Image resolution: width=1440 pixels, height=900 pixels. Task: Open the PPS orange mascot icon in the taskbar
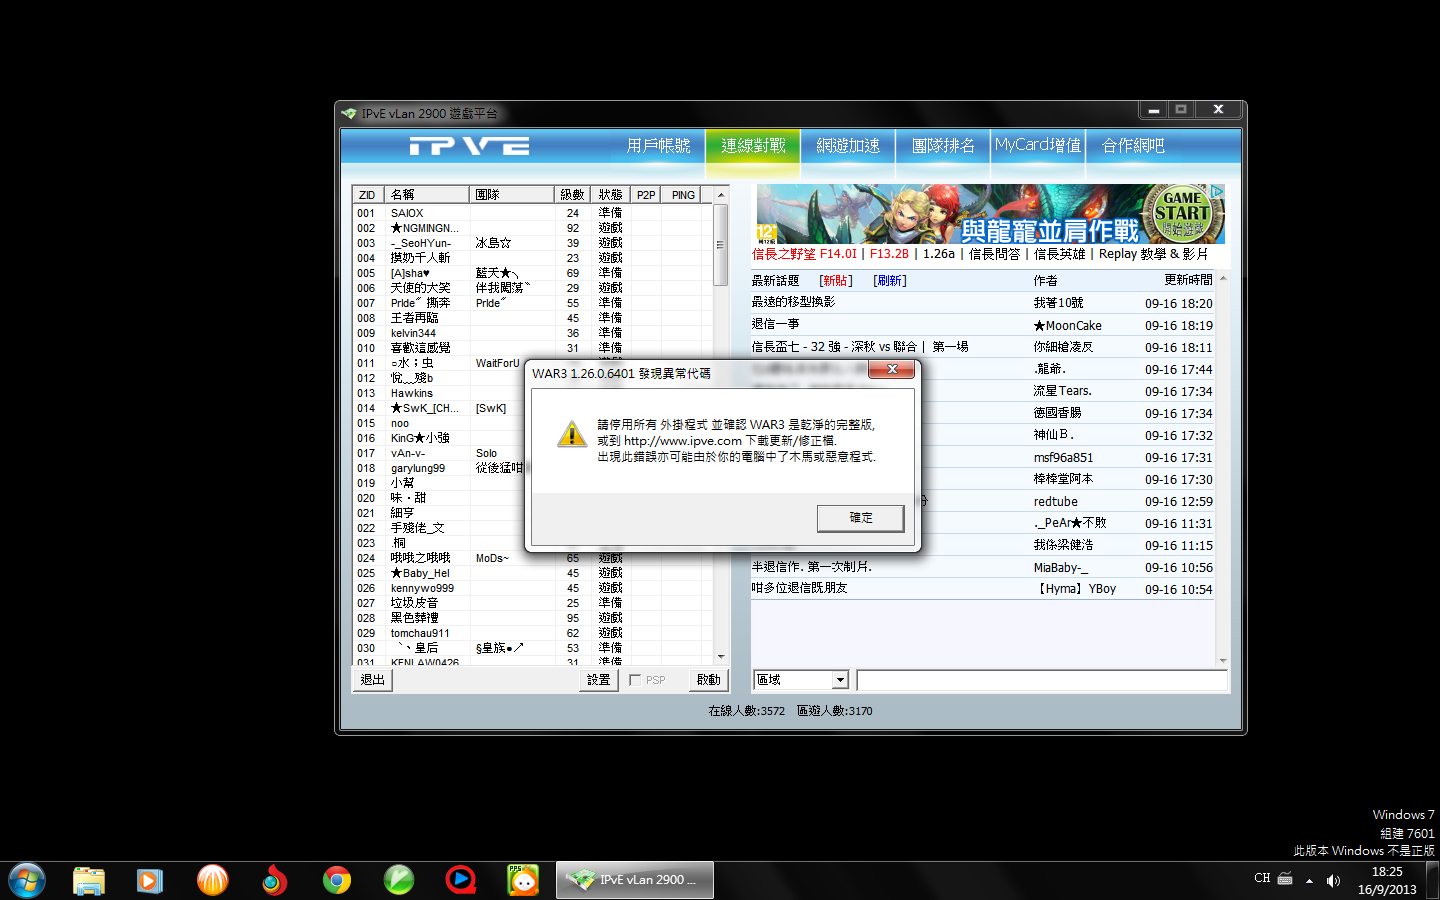tap(522, 880)
